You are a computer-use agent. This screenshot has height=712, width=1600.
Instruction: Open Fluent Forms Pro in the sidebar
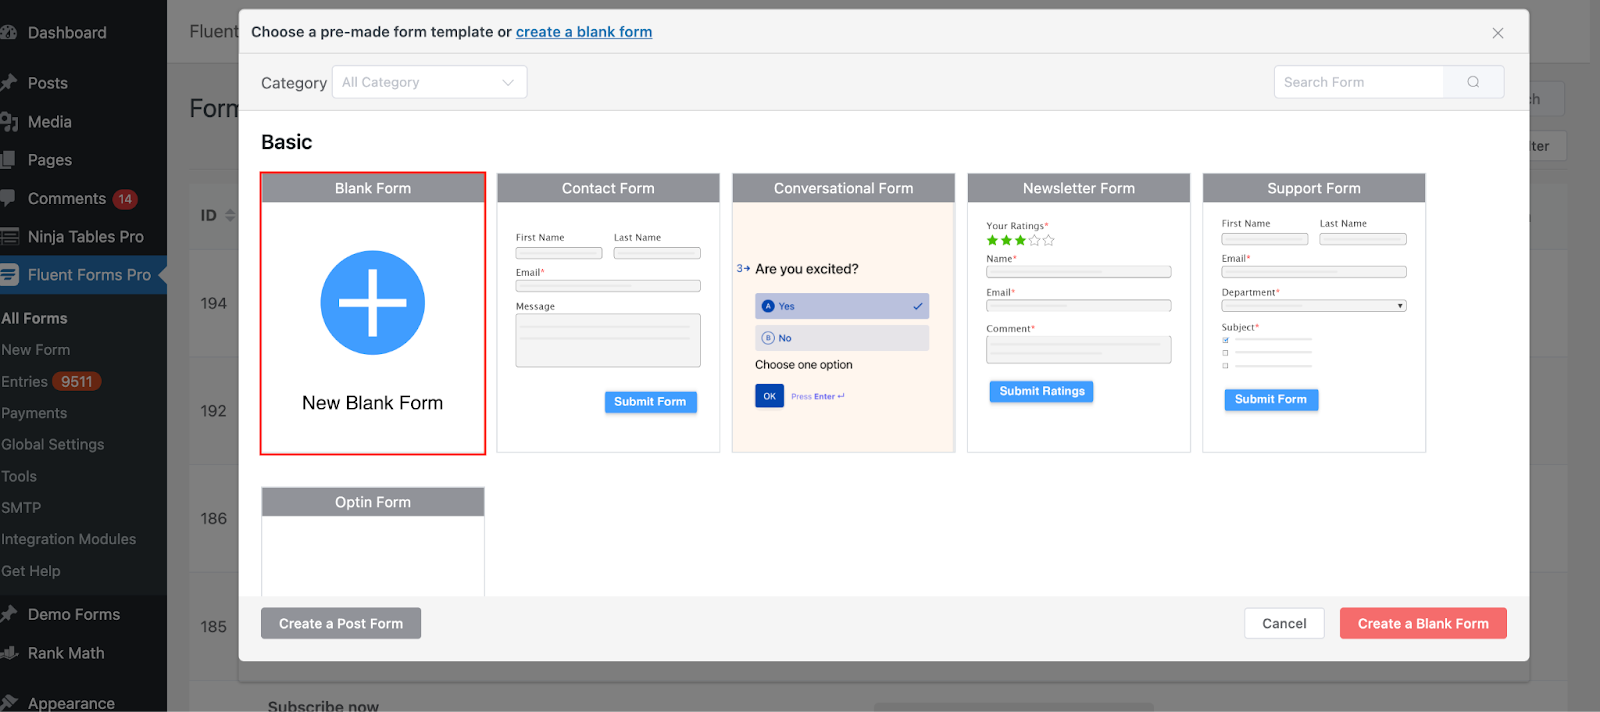tap(89, 275)
